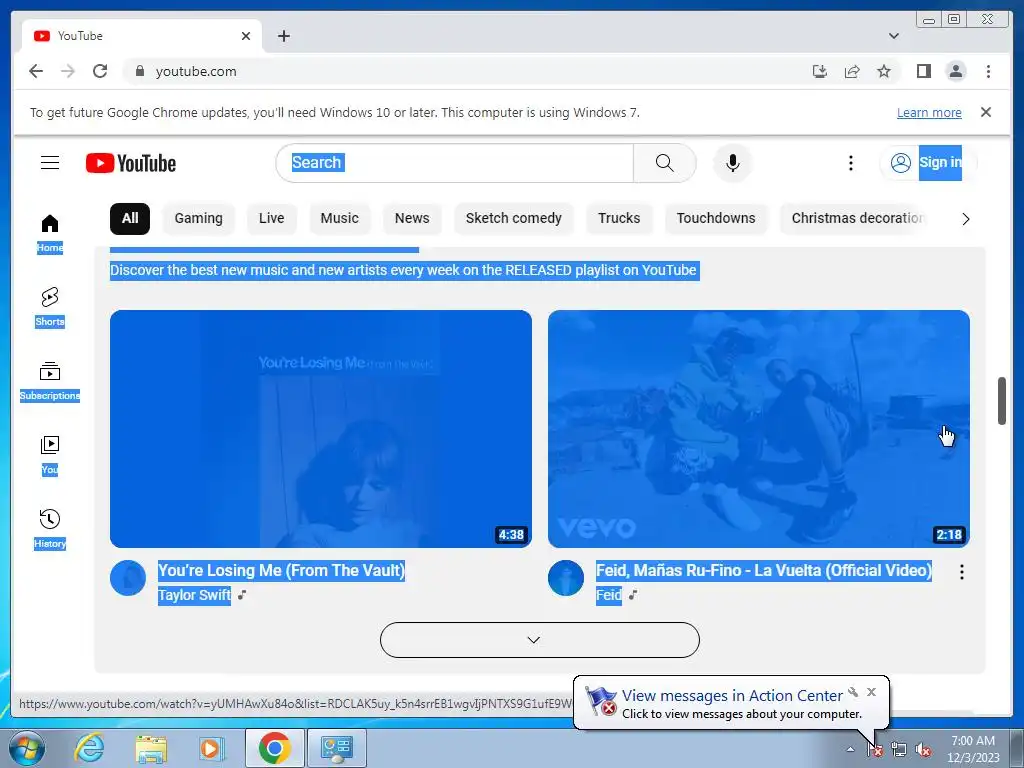Bookmark this page with star icon
Image resolution: width=1024 pixels, height=768 pixels.
(884, 71)
